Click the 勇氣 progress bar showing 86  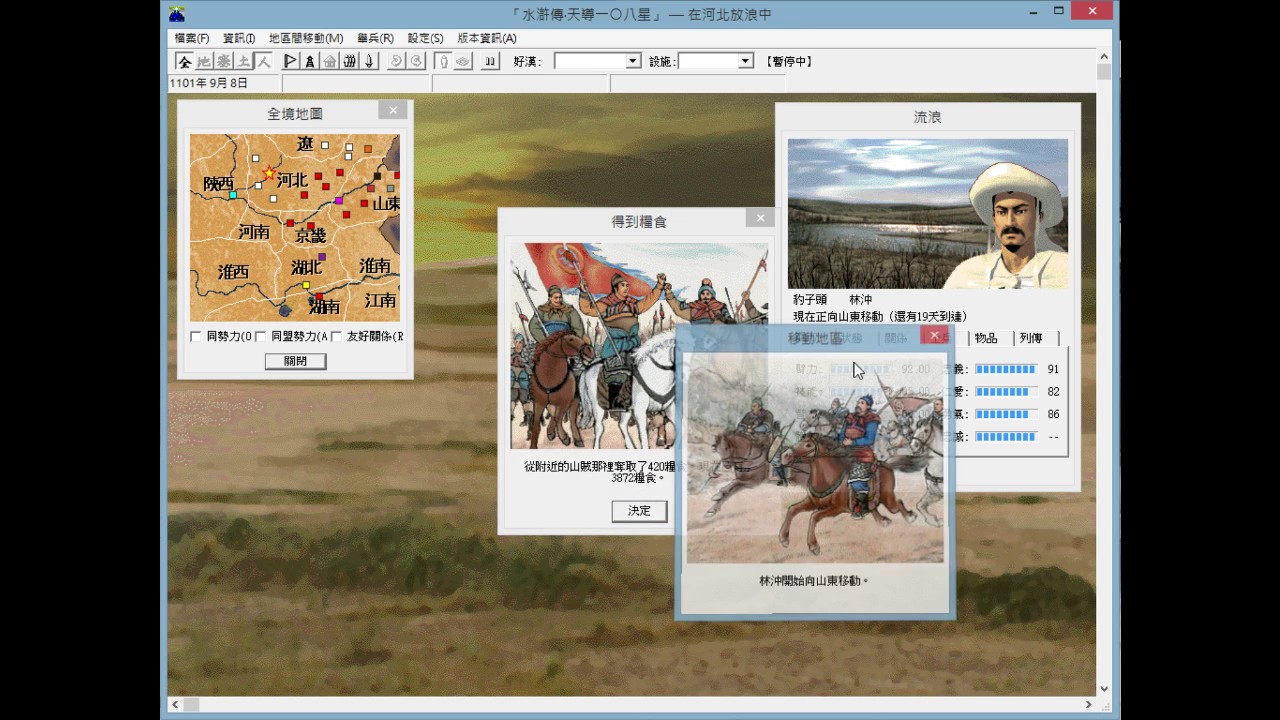point(1006,414)
